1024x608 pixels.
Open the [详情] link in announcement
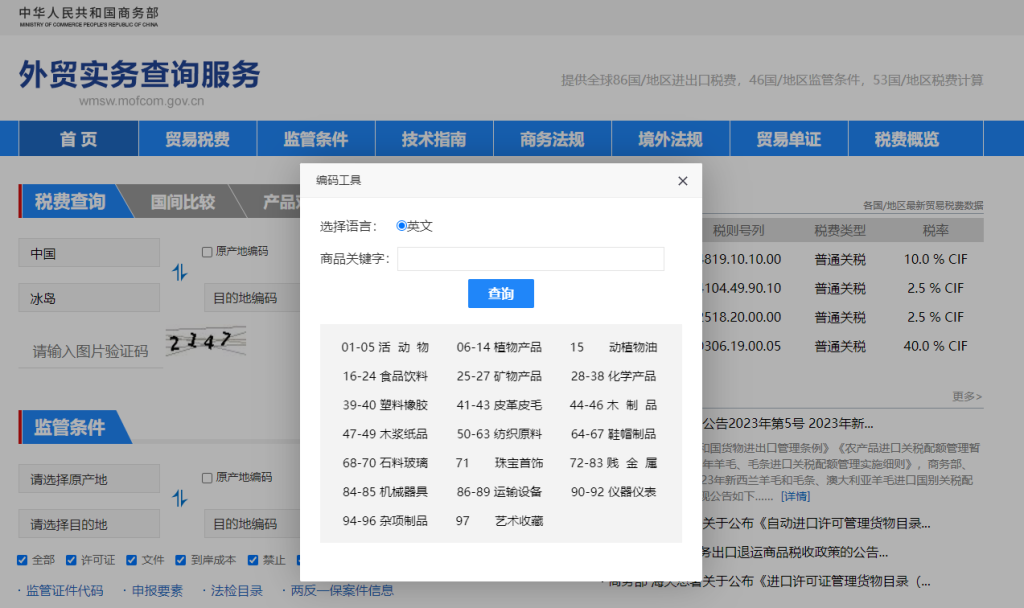coord(795,496)
